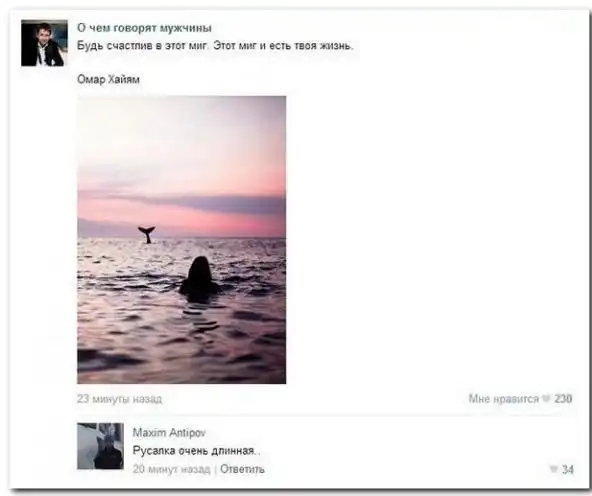Screen dimensions: 592x496
Task: Click the purple cloud band in the photo
Action: [x=211, y=202]
